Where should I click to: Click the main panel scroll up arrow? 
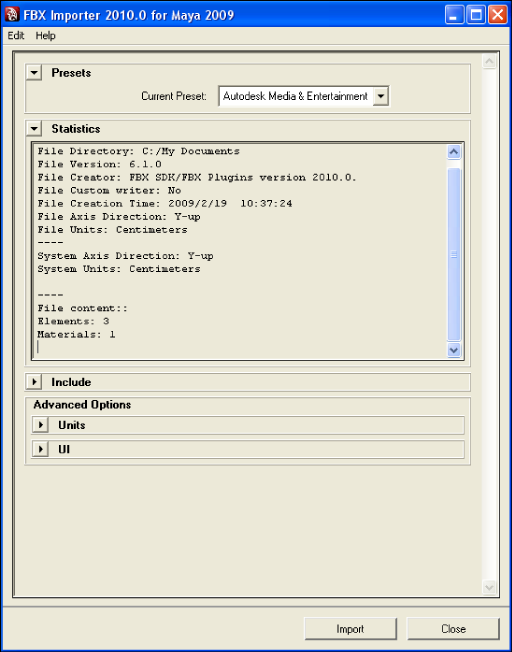point(489,62)
